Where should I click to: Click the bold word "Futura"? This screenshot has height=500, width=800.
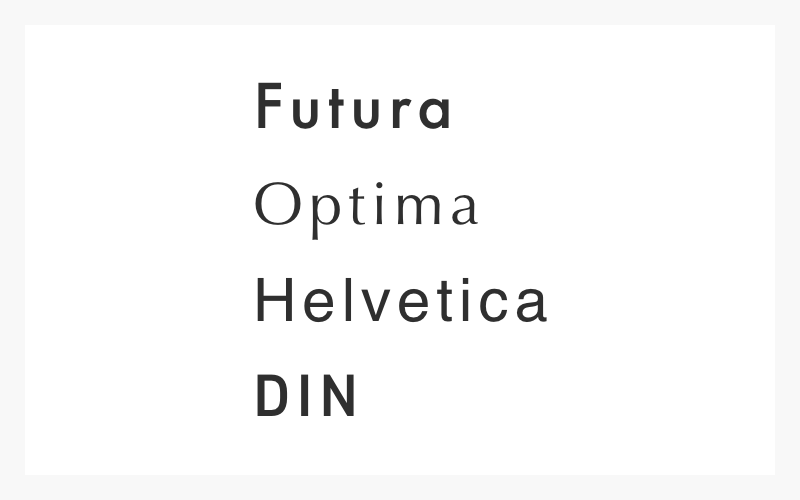[354, 107]
